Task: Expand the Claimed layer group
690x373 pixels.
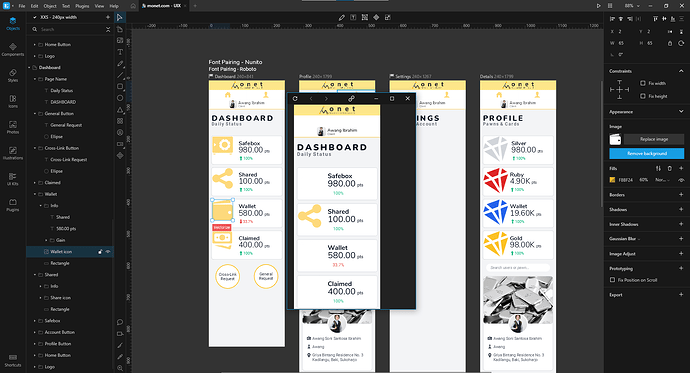Action: pyautogui.click(x=35, y=183)
